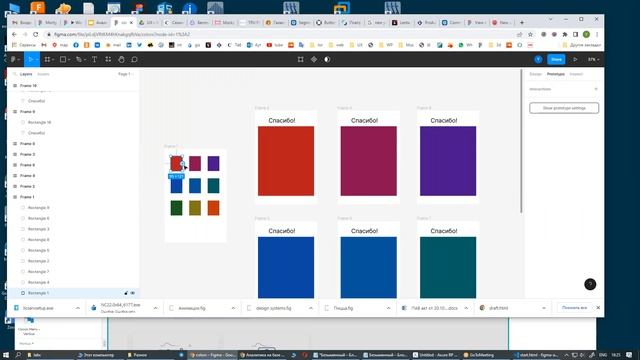Open the Figma help question-mark button
This screenshot has height=360, width=640.
pyautogui.click(x=590, y=284)
